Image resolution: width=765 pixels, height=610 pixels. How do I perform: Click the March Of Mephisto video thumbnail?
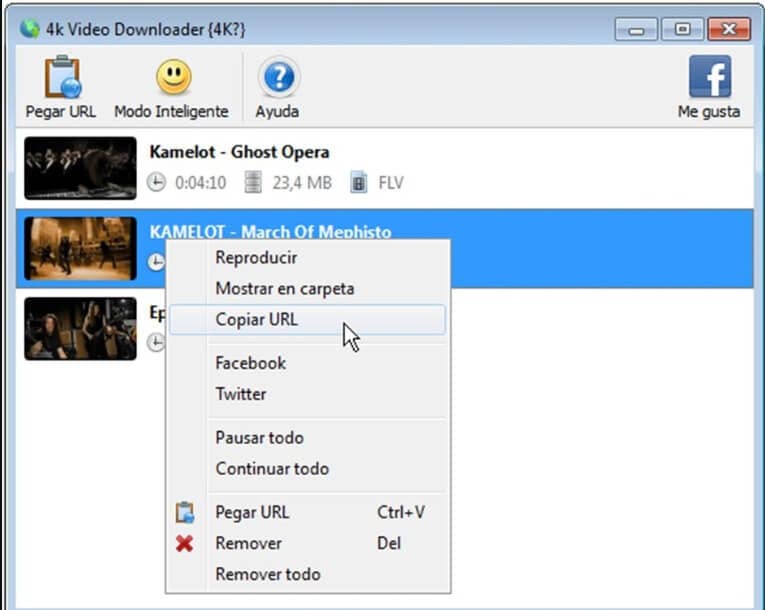(81, 248)
